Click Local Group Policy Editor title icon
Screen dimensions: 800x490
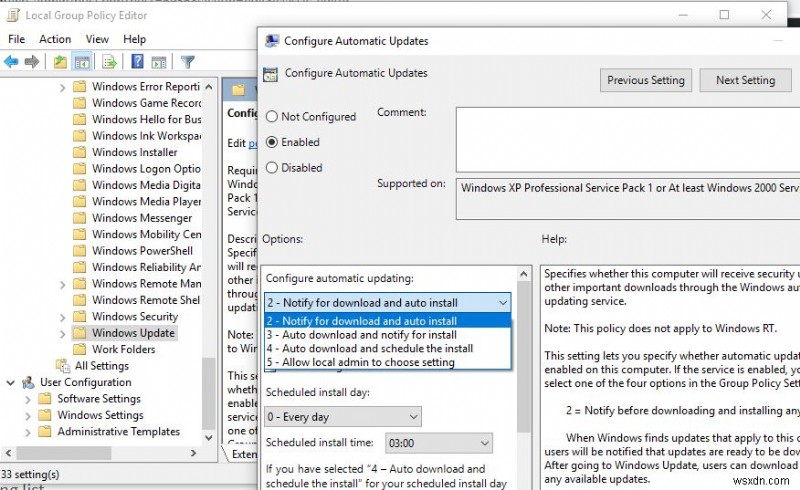tap(13, 15)
